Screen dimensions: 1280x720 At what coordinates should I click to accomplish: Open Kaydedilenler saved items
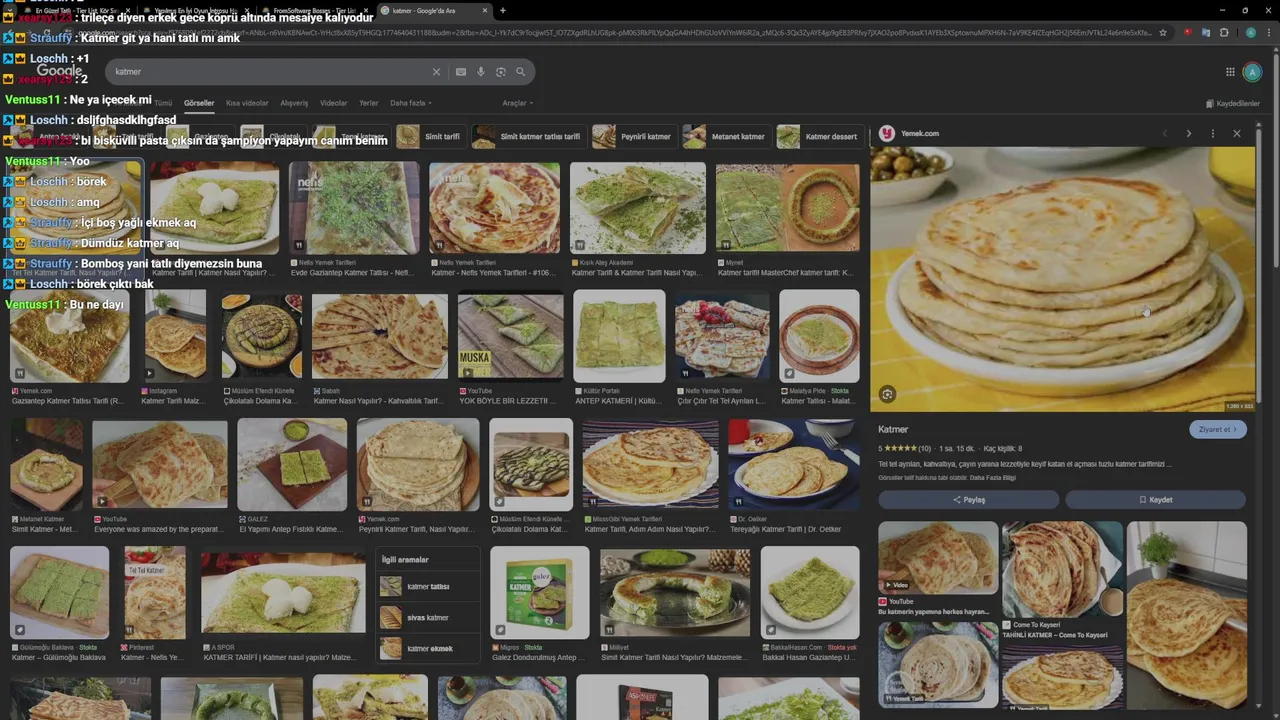(x=1233, y=104)
